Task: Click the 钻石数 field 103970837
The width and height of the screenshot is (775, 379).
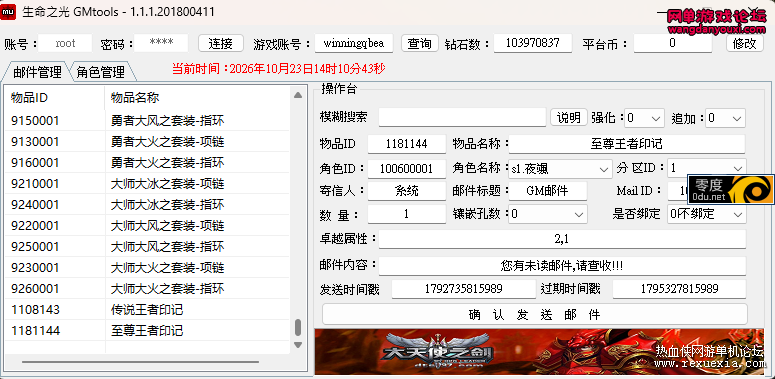Action: coord(532,43)
